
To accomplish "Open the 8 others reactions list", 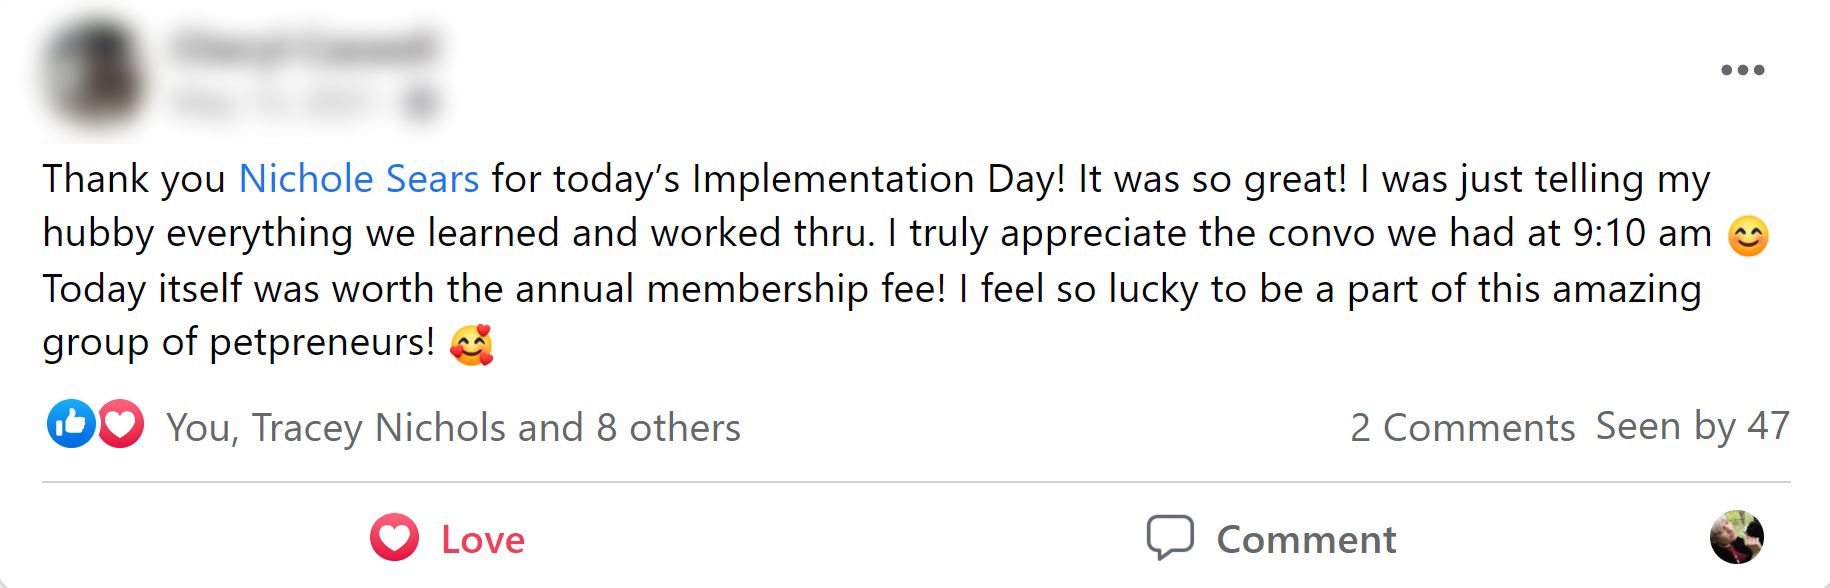I will (669, 428).
